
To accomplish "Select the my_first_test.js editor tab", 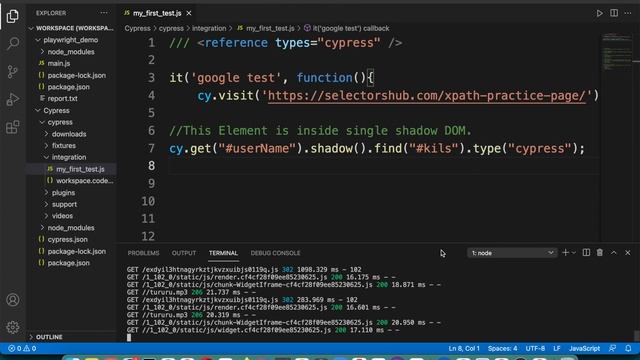I will click(157, 13).
